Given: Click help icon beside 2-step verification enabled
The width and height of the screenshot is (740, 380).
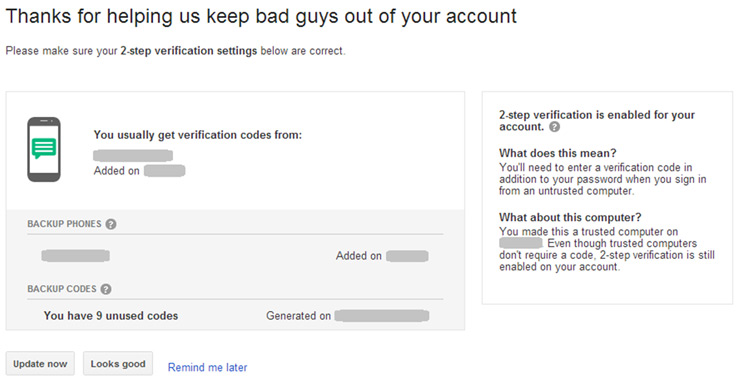Looking at the screenshot, I should point(555,127).
